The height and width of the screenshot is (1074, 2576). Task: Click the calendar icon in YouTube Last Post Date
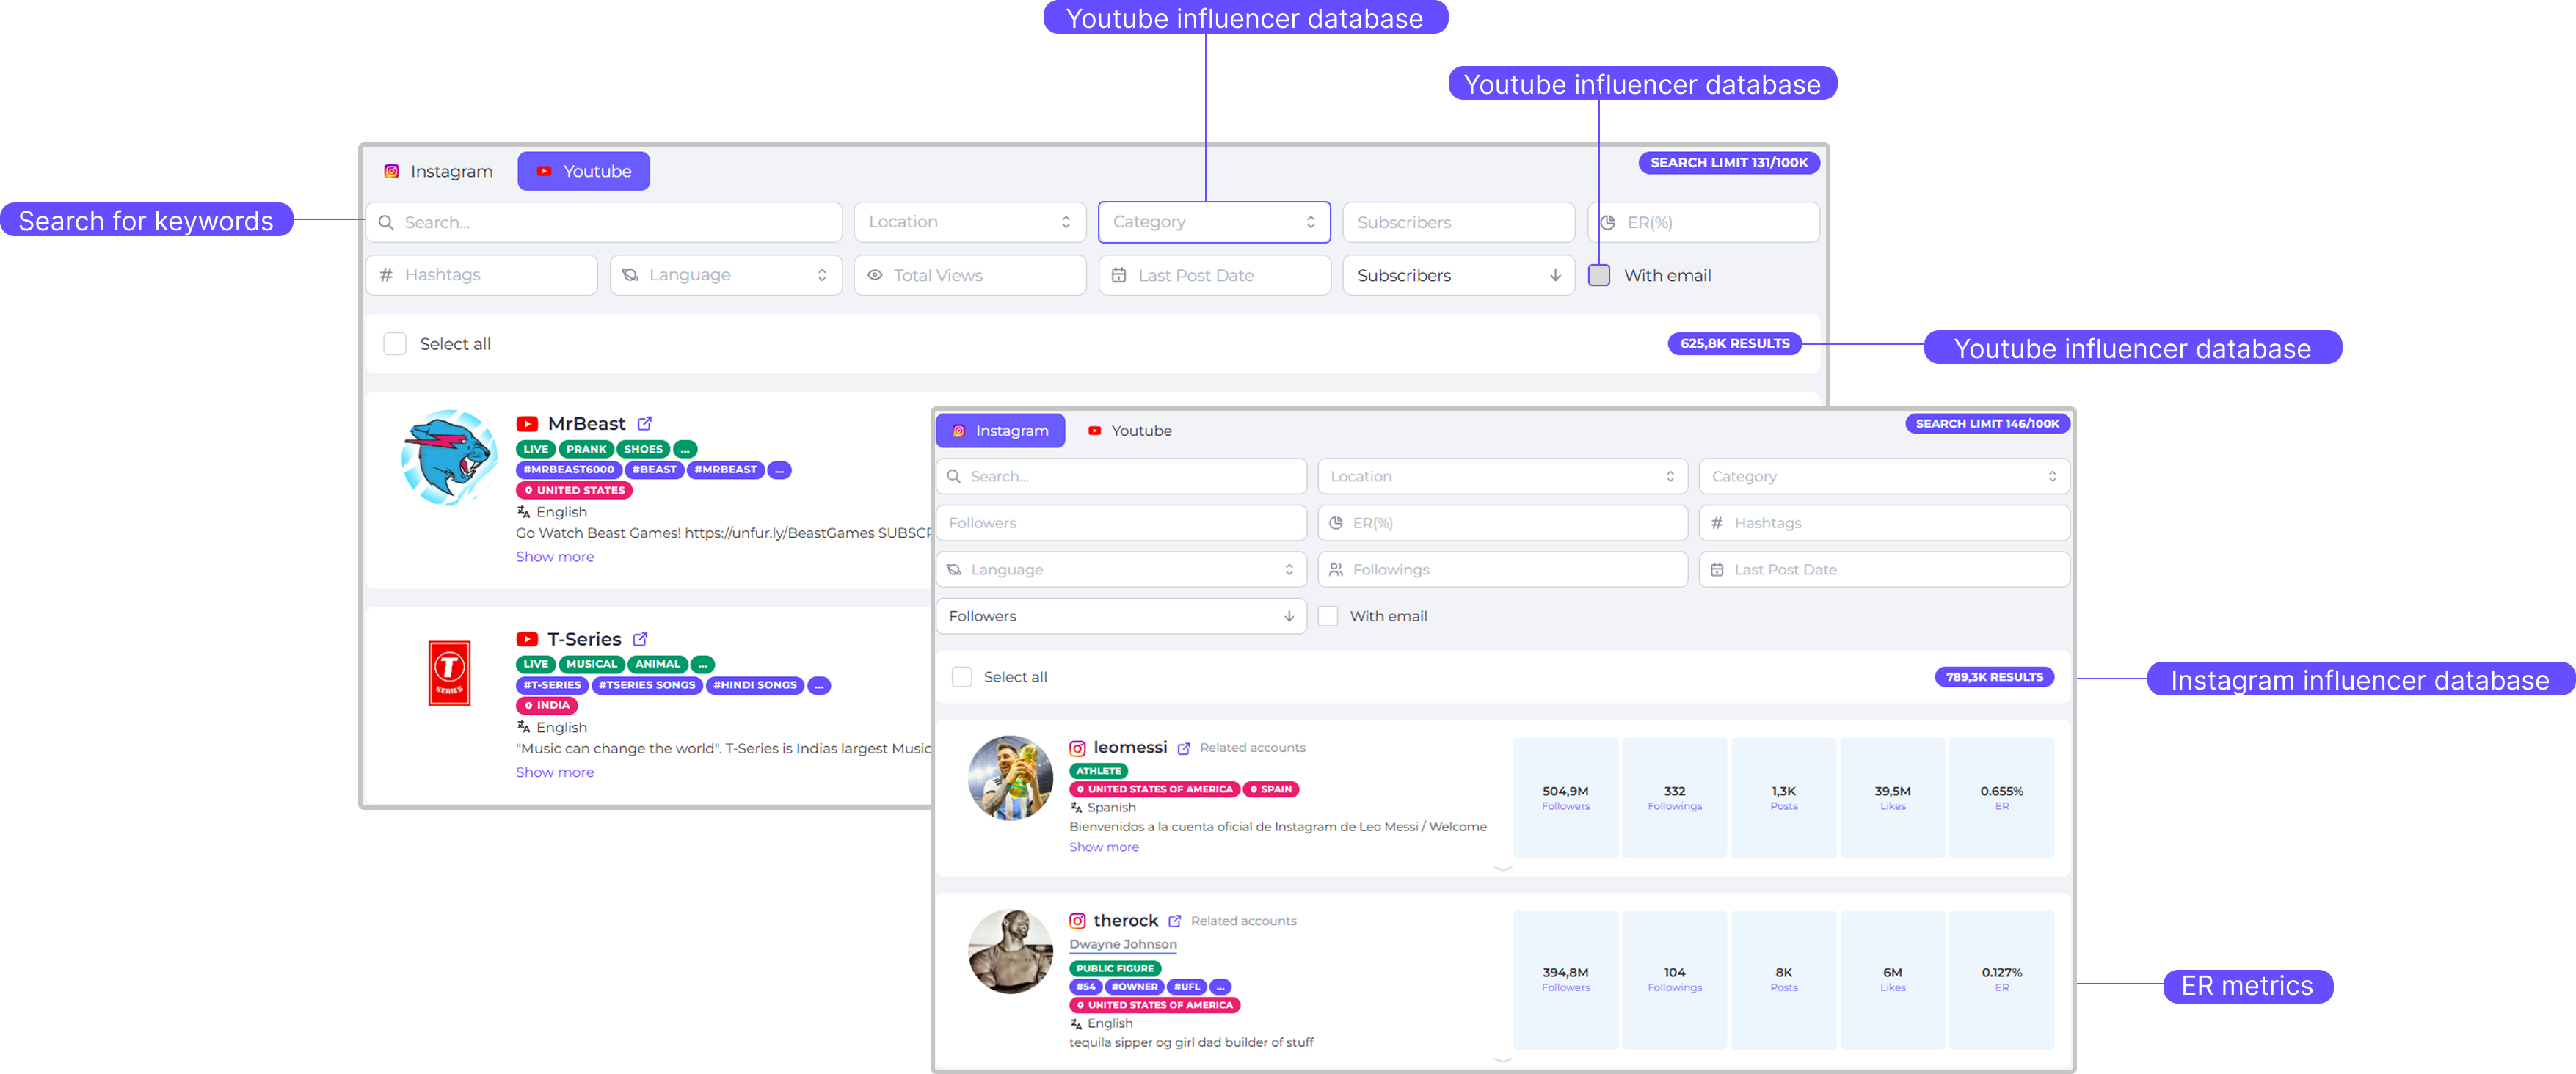point(1119,275)
